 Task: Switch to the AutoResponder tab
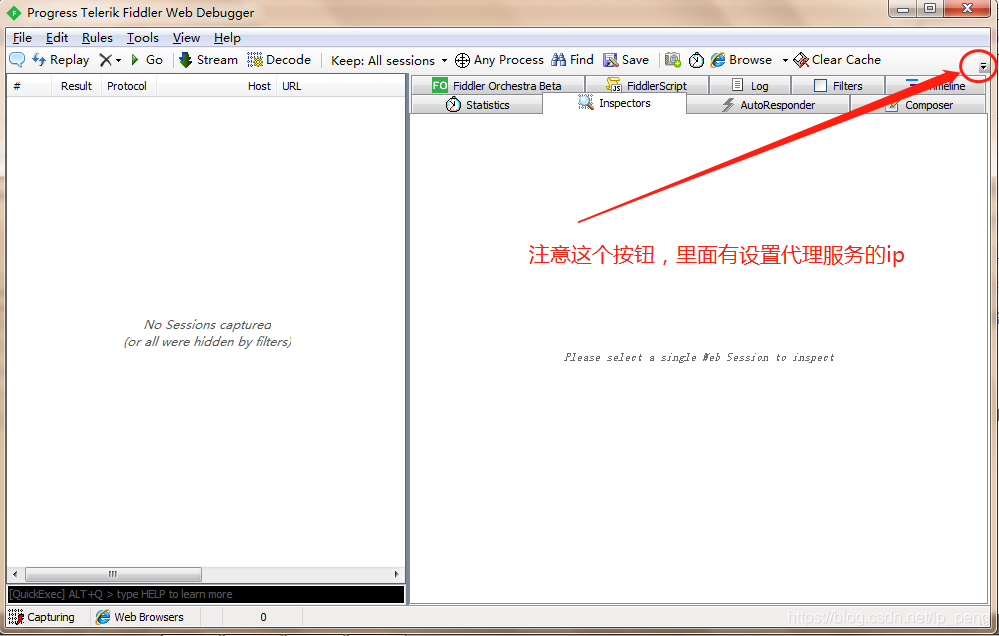click(768, 105)
